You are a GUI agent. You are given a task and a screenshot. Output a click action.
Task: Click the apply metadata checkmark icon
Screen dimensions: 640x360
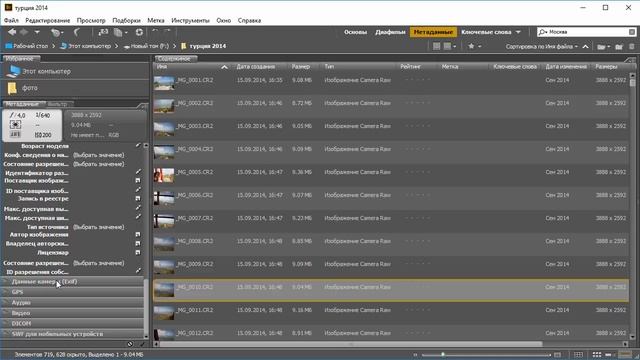point(142,344)
